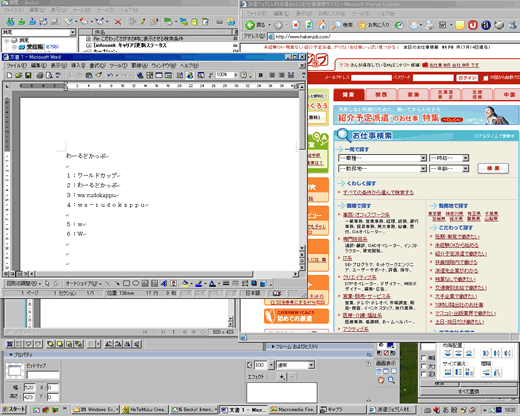
Task: Undo the last action in Word
Action: coord(110,75)
